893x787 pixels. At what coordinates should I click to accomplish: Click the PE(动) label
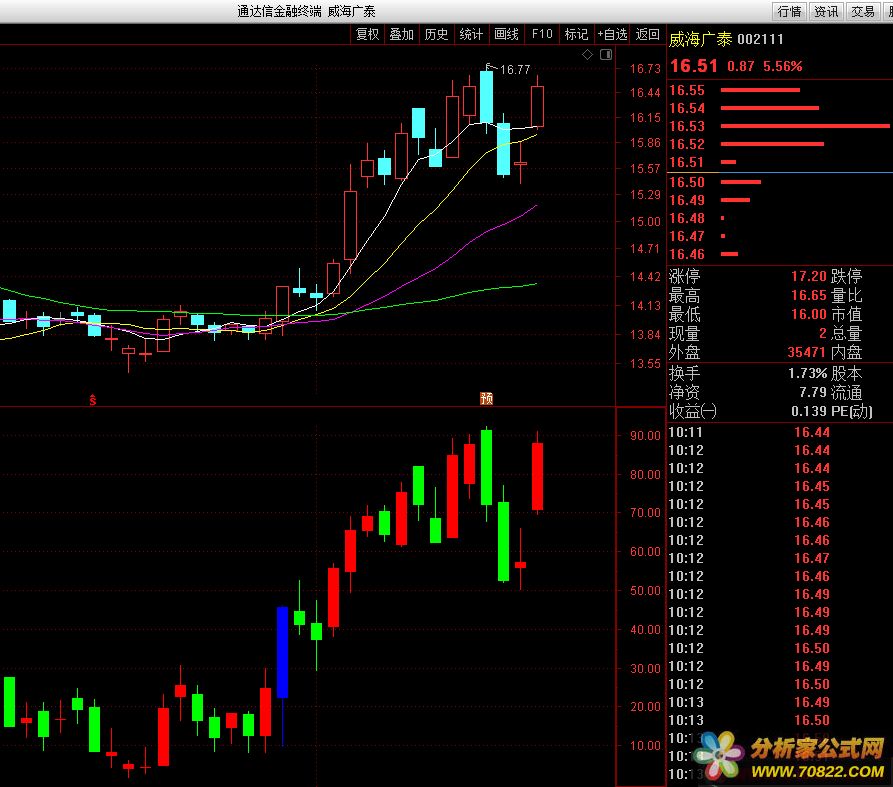pos(851,411)
